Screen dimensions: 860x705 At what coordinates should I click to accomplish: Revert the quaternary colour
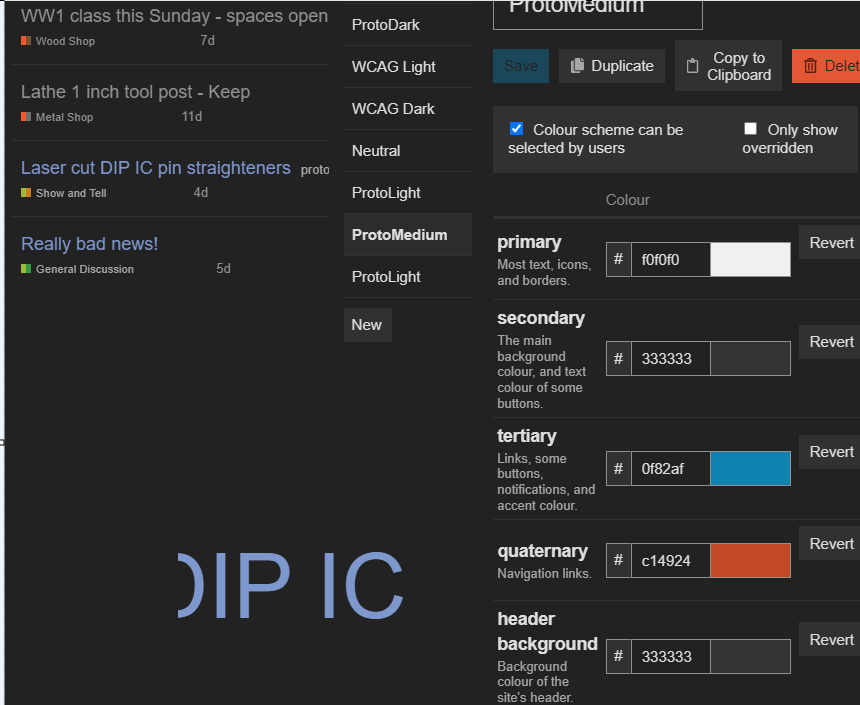click(830, 544)
